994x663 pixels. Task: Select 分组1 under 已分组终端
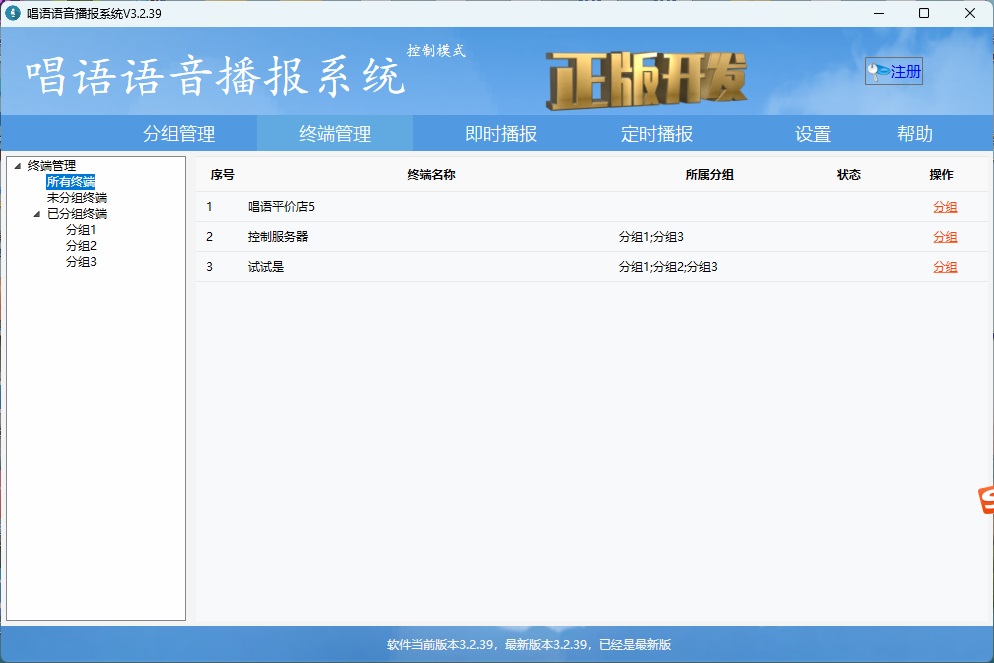82,229
